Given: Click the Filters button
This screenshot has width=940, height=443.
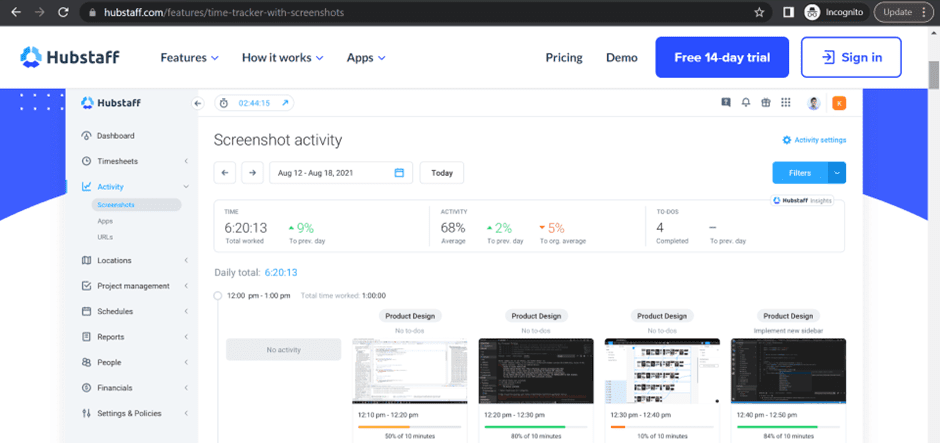Looking at the screenshot, I should click(x=800, y=173).
